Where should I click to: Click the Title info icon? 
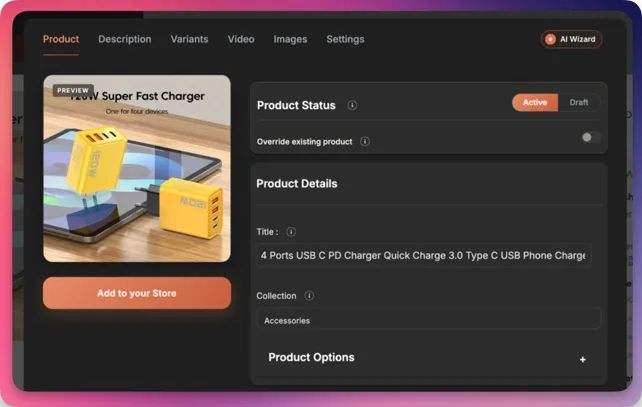(x=291, y=232)
